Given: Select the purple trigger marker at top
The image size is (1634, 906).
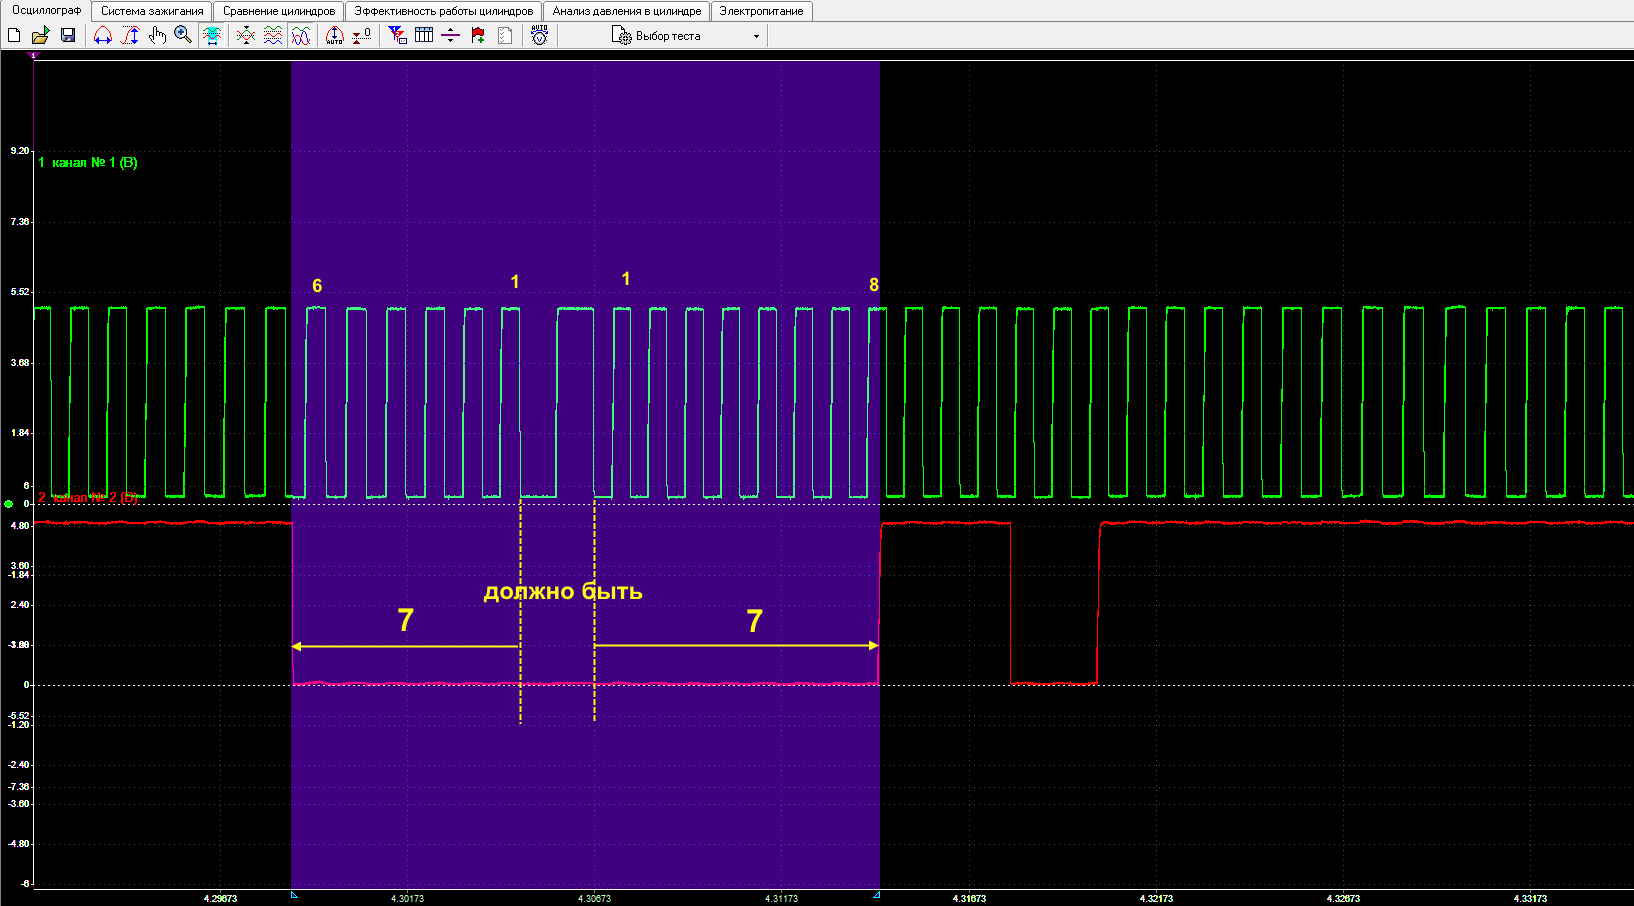Looking at the screenshot, I should pyautogui.click(x=34, y=56).
